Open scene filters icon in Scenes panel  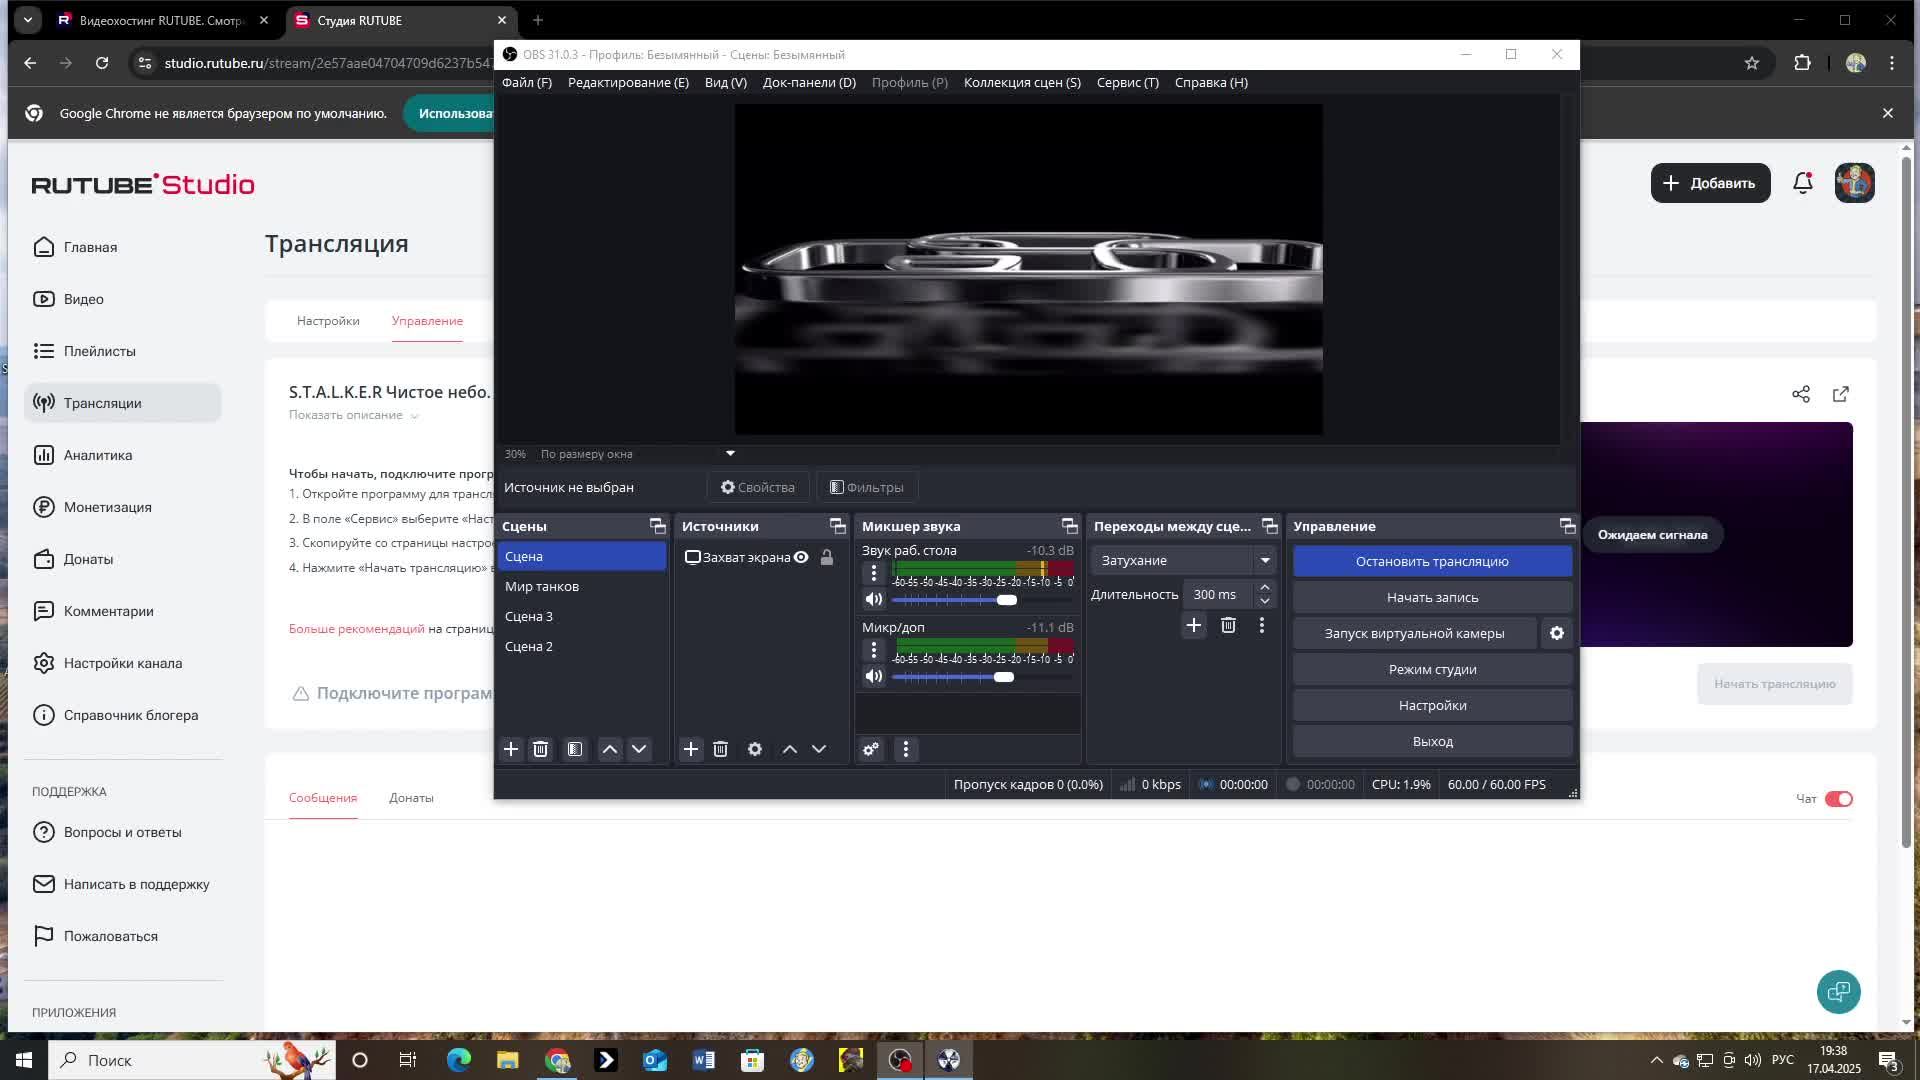pyautogui.click(x=575, y=749)
